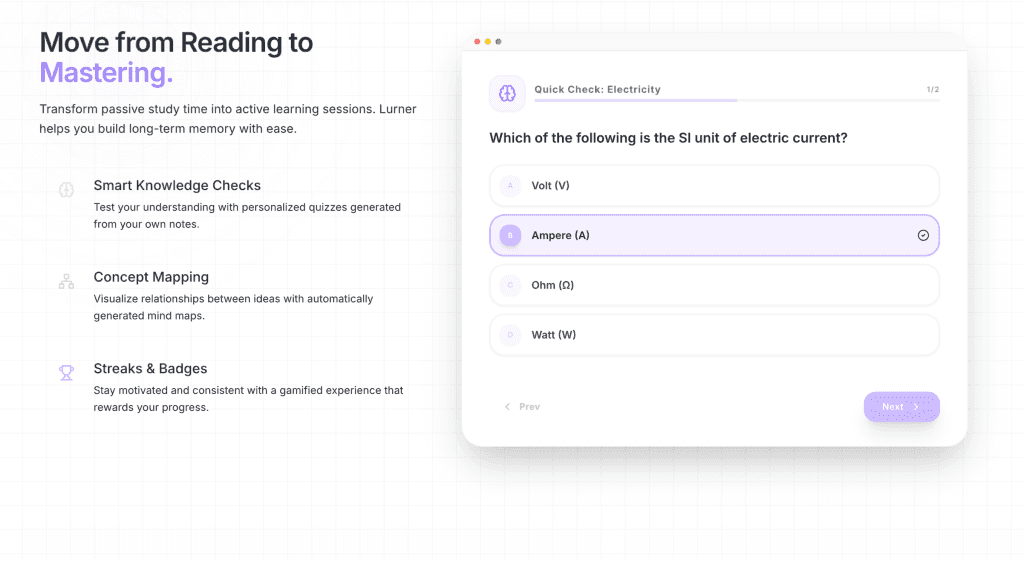Viewport: 1024px width, 576px height.
Task: Click the red window dot in mockup
Action: (x=477, y=42)
